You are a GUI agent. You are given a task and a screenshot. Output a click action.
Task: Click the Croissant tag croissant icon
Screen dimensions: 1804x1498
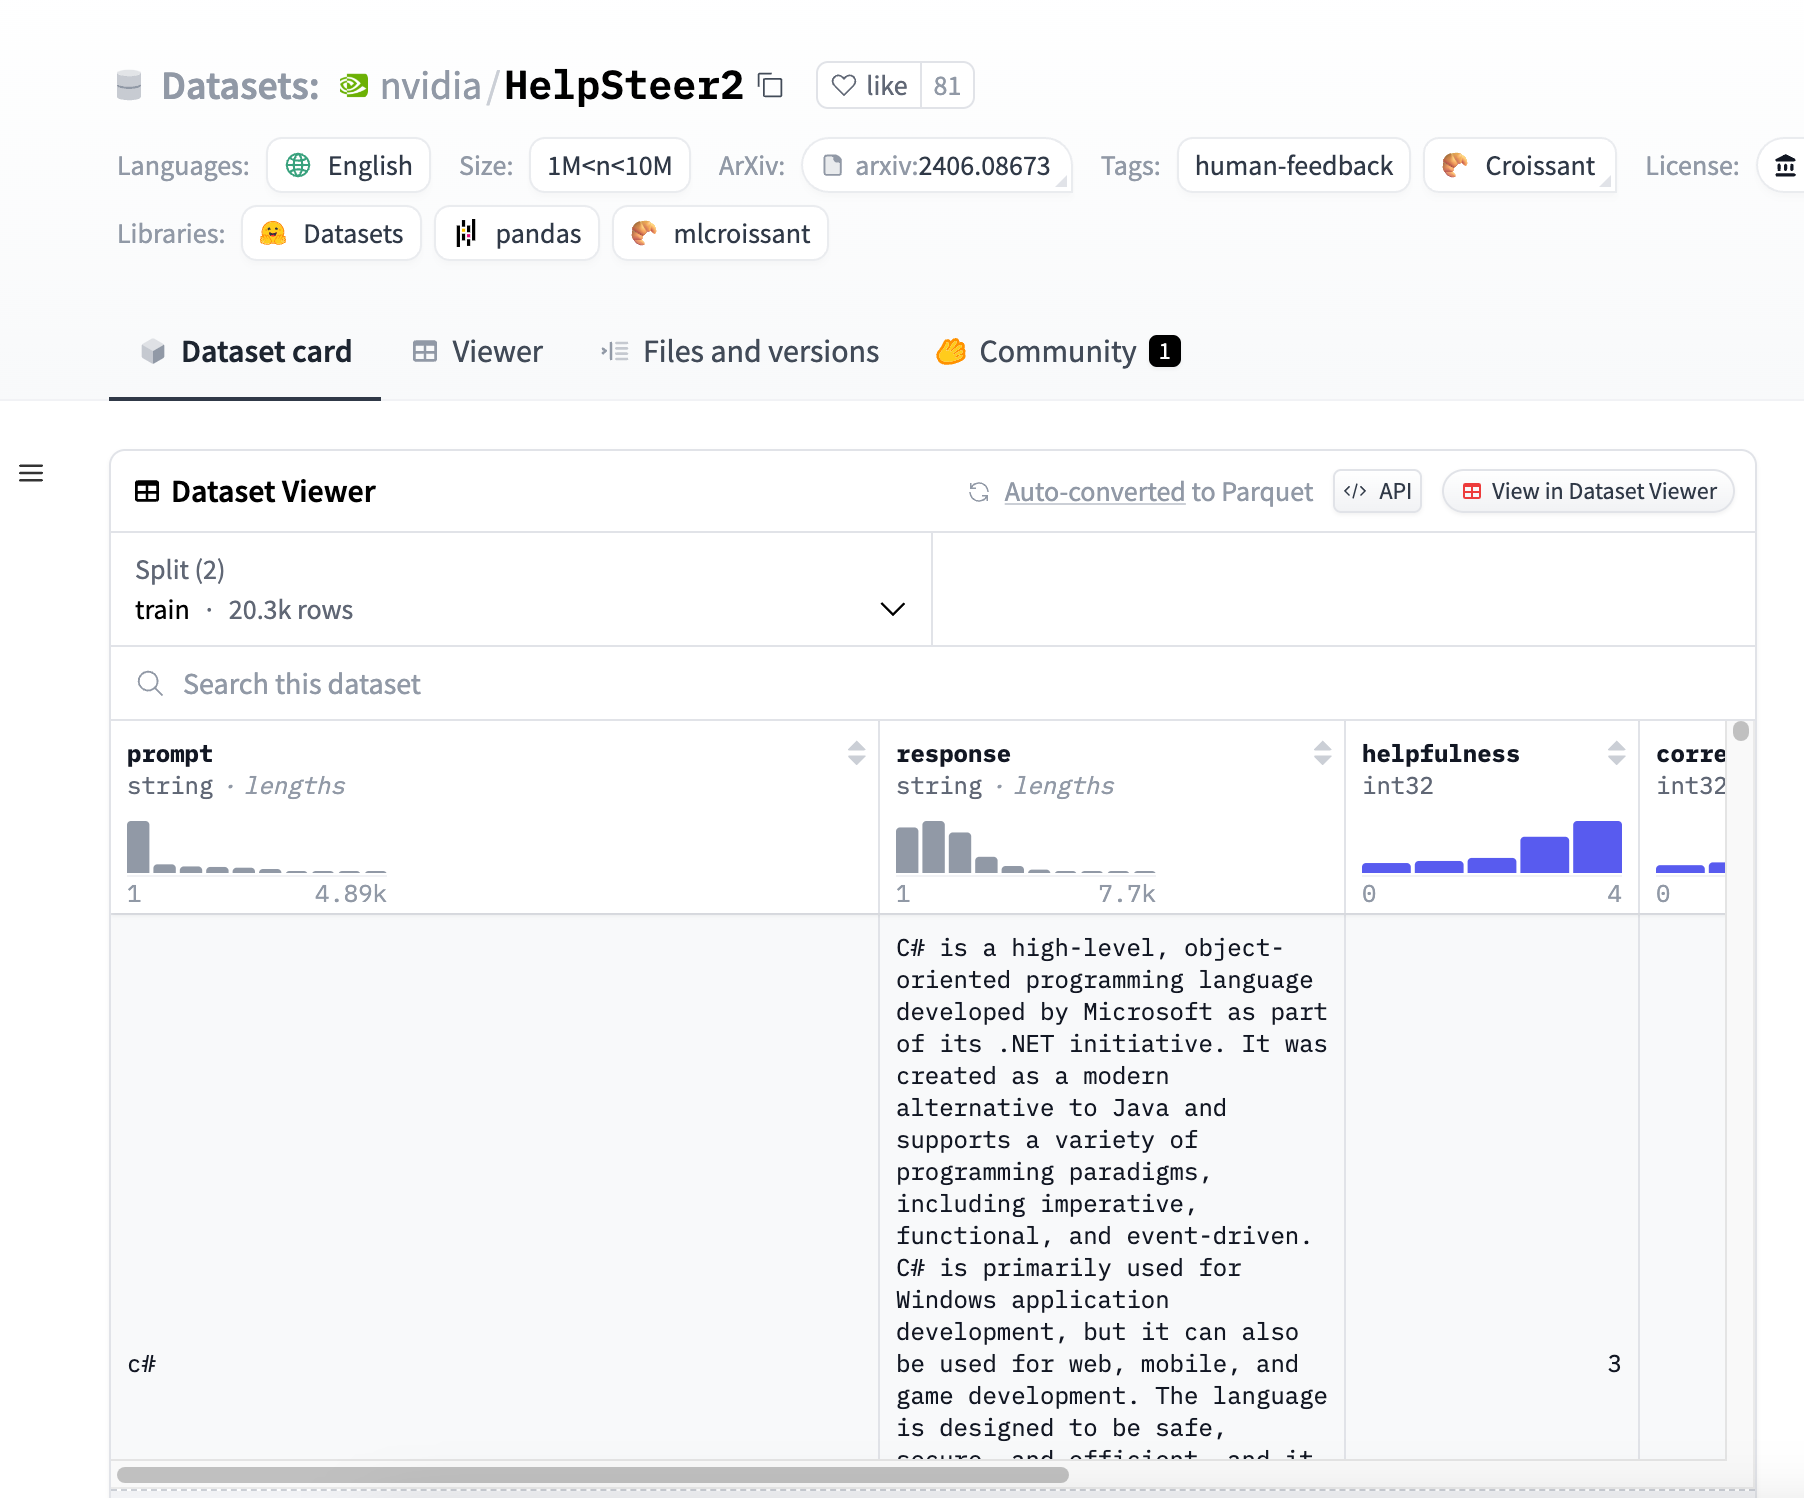pyautogui.click(x=1455, y=165)
